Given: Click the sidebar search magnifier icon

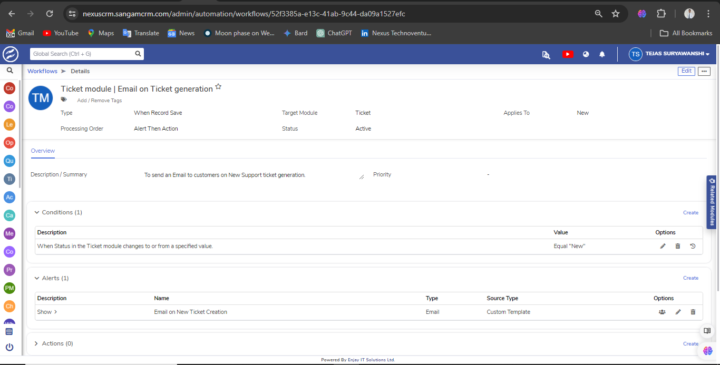Looking at the screenshot, I should point(10,71).
